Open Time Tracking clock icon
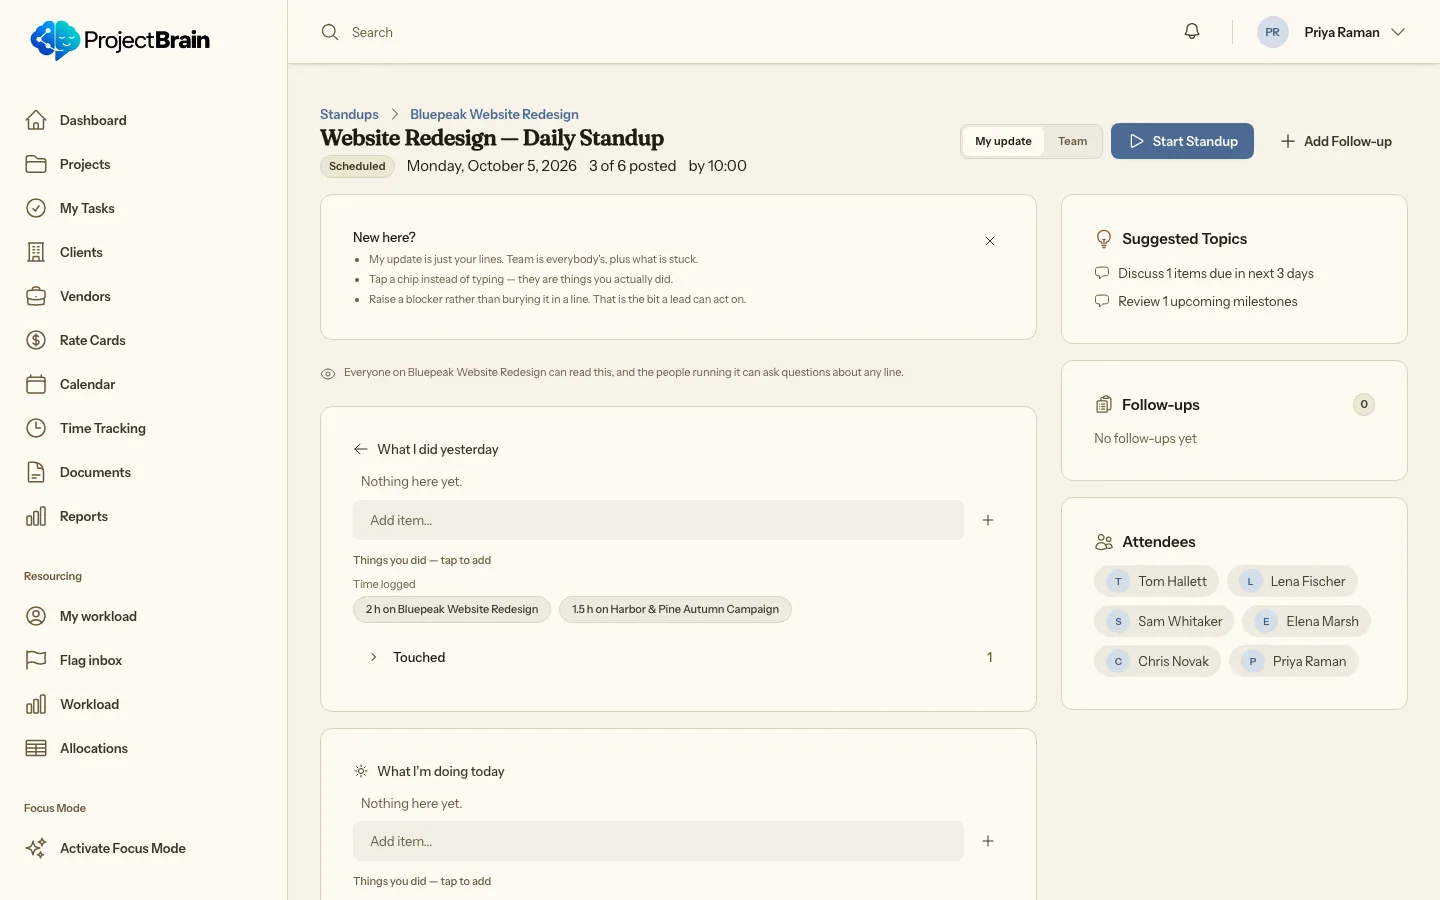The width and height of the screenshot is (1440, 900). [36, 428]
